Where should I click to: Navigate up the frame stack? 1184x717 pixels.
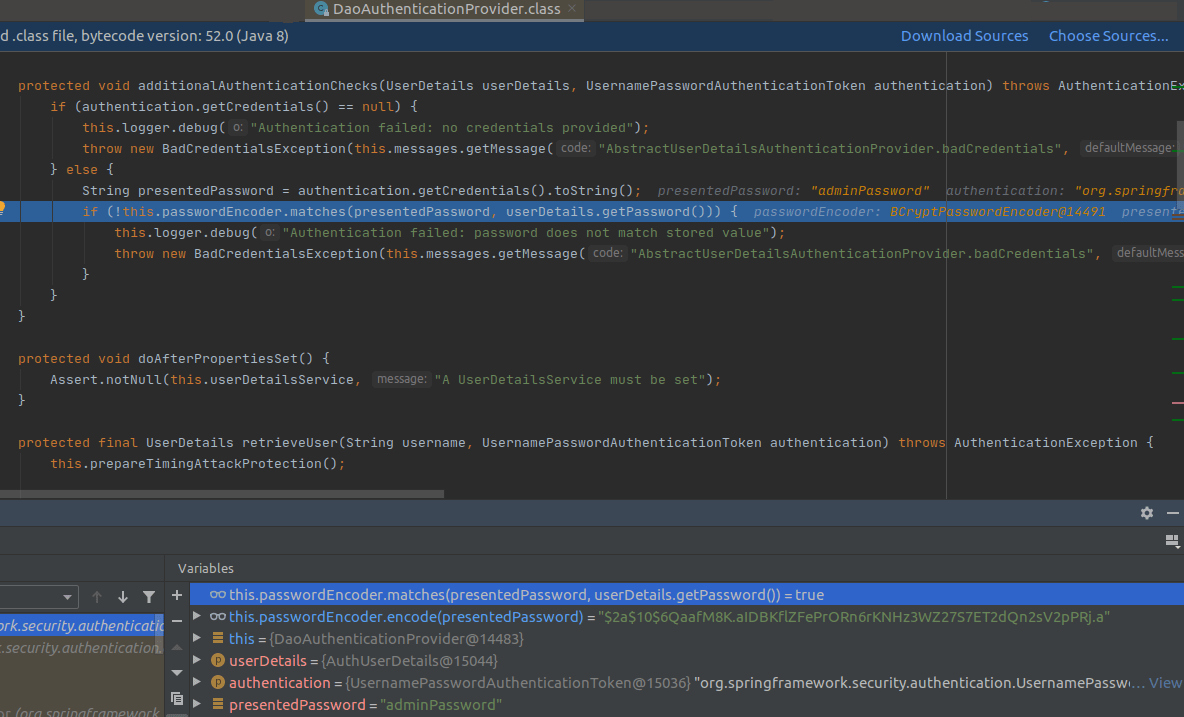(97, 597)
